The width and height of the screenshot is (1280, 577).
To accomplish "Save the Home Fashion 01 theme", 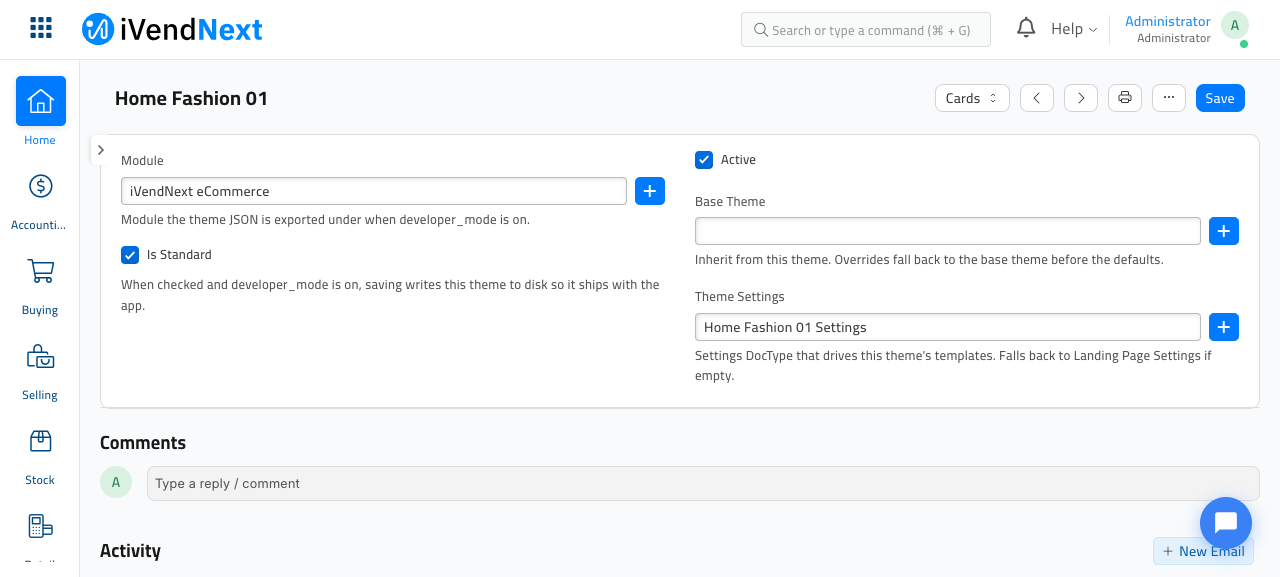I will pos(1220,98).
